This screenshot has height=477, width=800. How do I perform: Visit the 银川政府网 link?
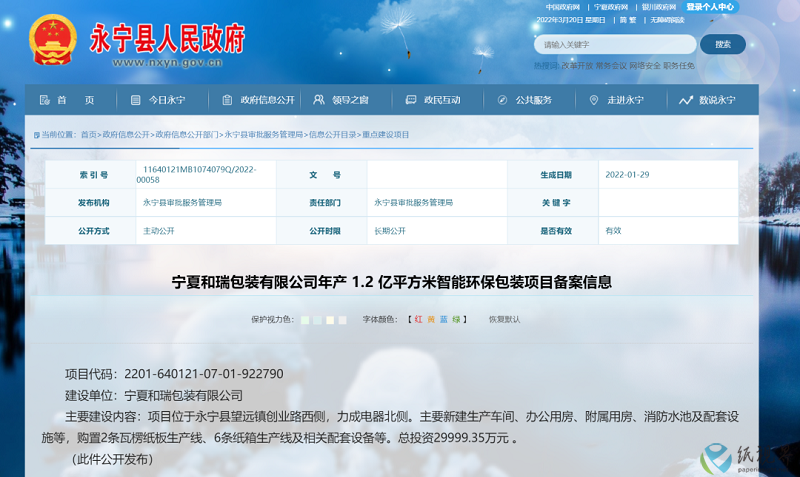pyautogui.click(x=659, y=7)
